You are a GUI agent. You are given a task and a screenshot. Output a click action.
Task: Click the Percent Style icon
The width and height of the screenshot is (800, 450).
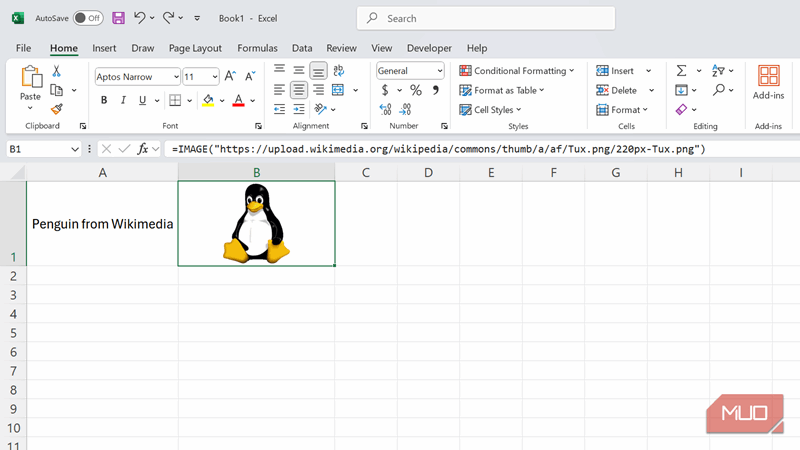(416, 90)
